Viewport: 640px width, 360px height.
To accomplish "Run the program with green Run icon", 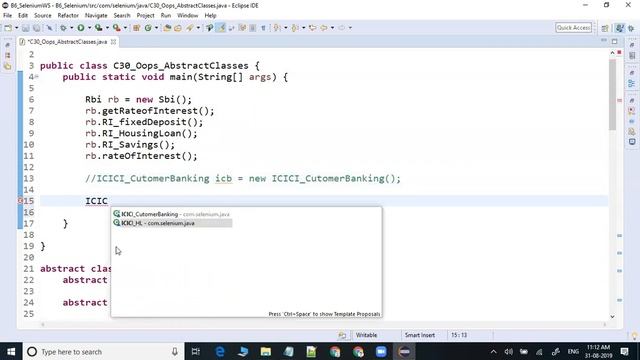I will coord(81,28).
